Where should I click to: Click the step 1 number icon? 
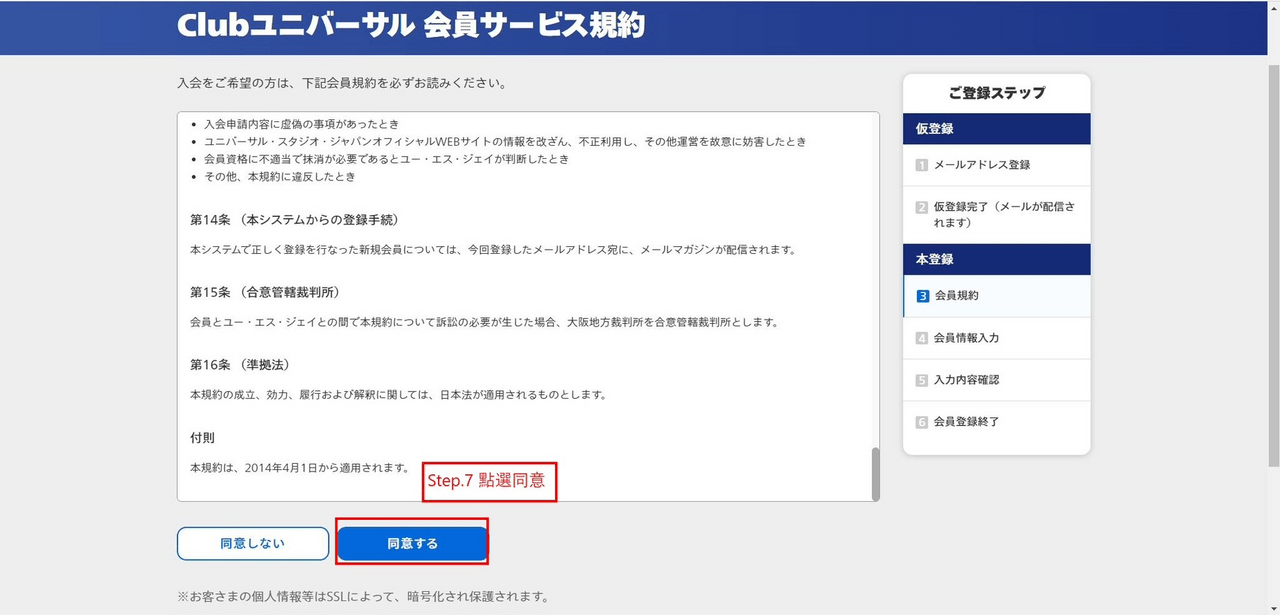922,165
